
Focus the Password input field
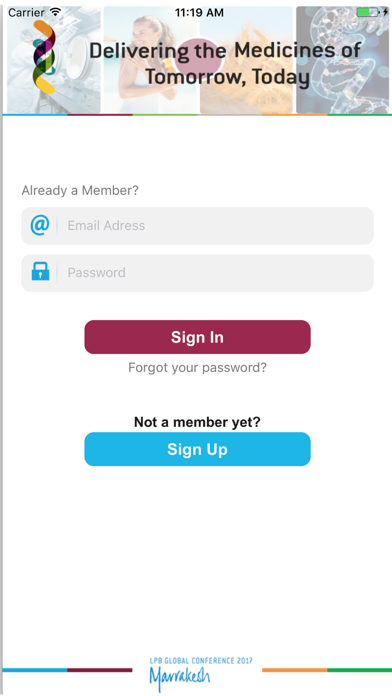197,273
